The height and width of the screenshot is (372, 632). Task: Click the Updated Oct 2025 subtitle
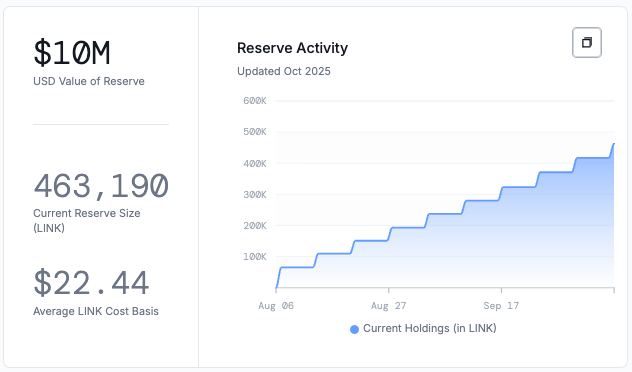point(284,71)
